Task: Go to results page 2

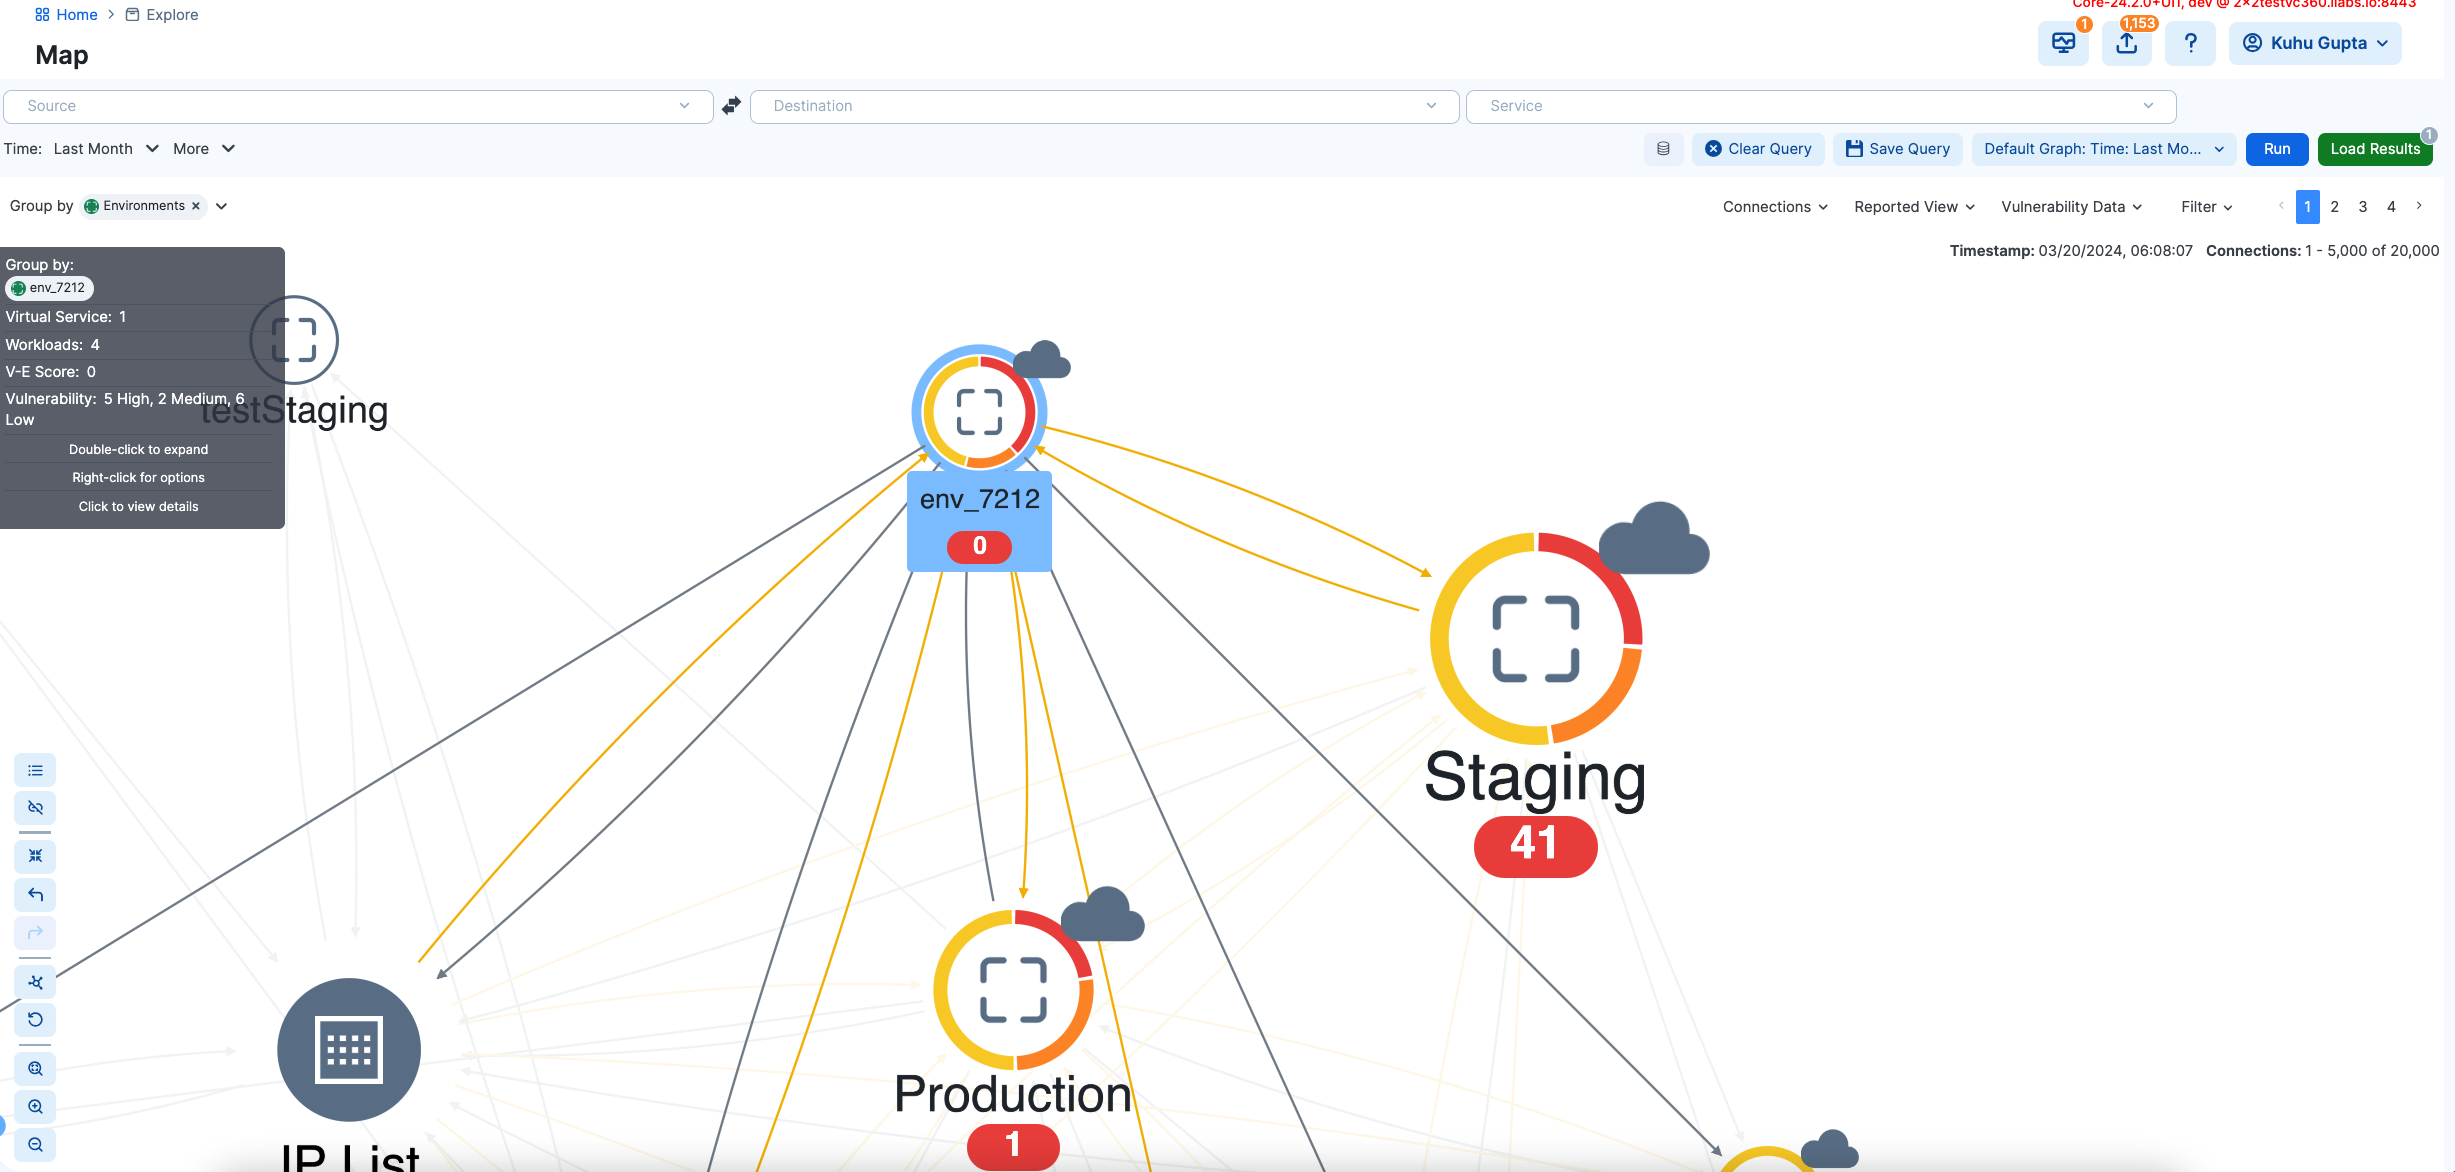Action: click(2335, 207)
